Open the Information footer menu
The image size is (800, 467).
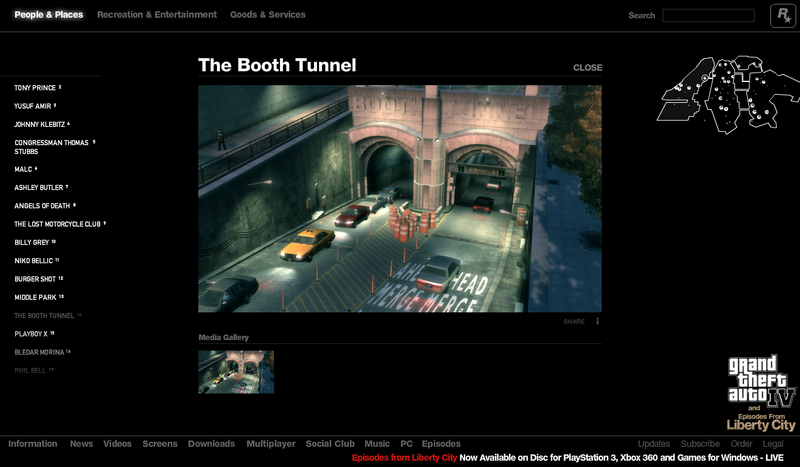click(33, 444)
